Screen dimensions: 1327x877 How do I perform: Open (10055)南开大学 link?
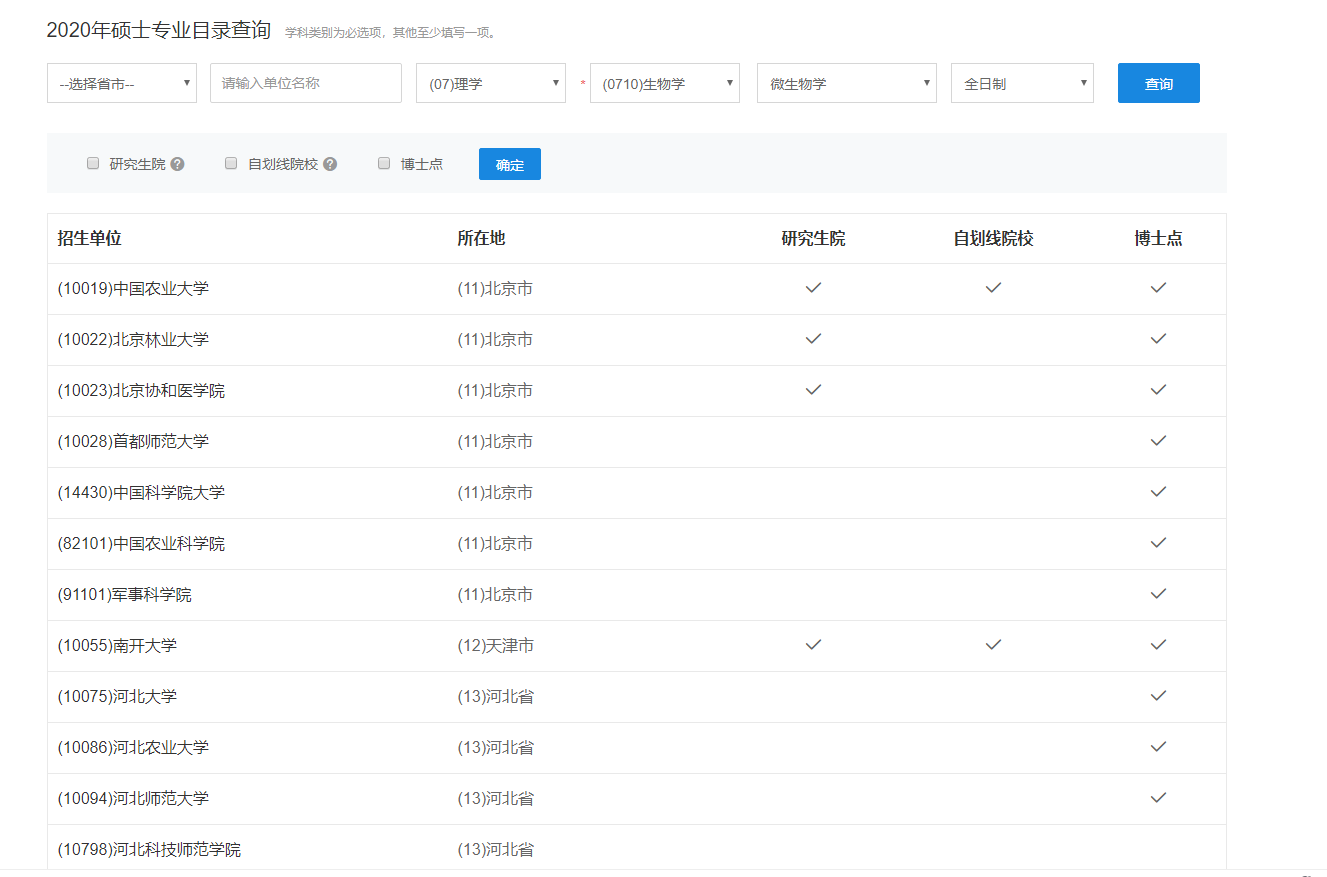click(117, 646)
